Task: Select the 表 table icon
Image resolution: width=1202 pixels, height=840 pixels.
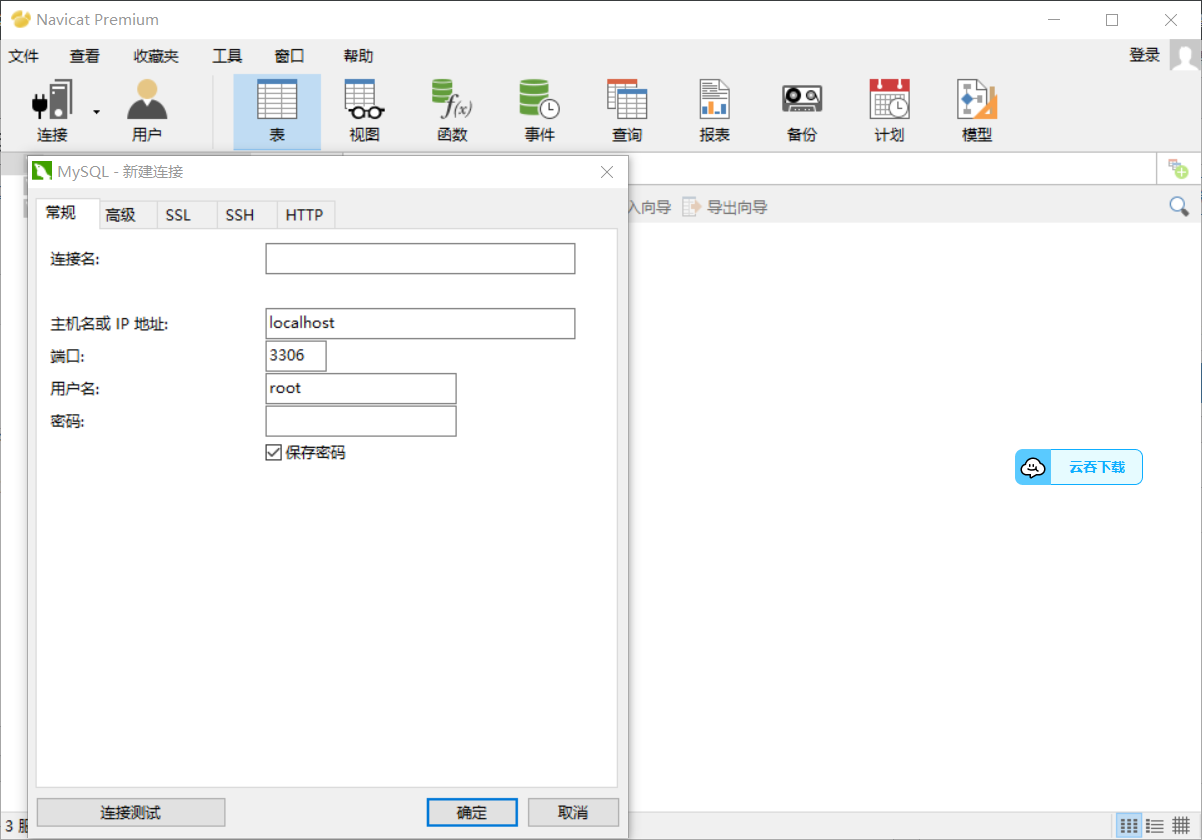Action: (x=277, y=101)
